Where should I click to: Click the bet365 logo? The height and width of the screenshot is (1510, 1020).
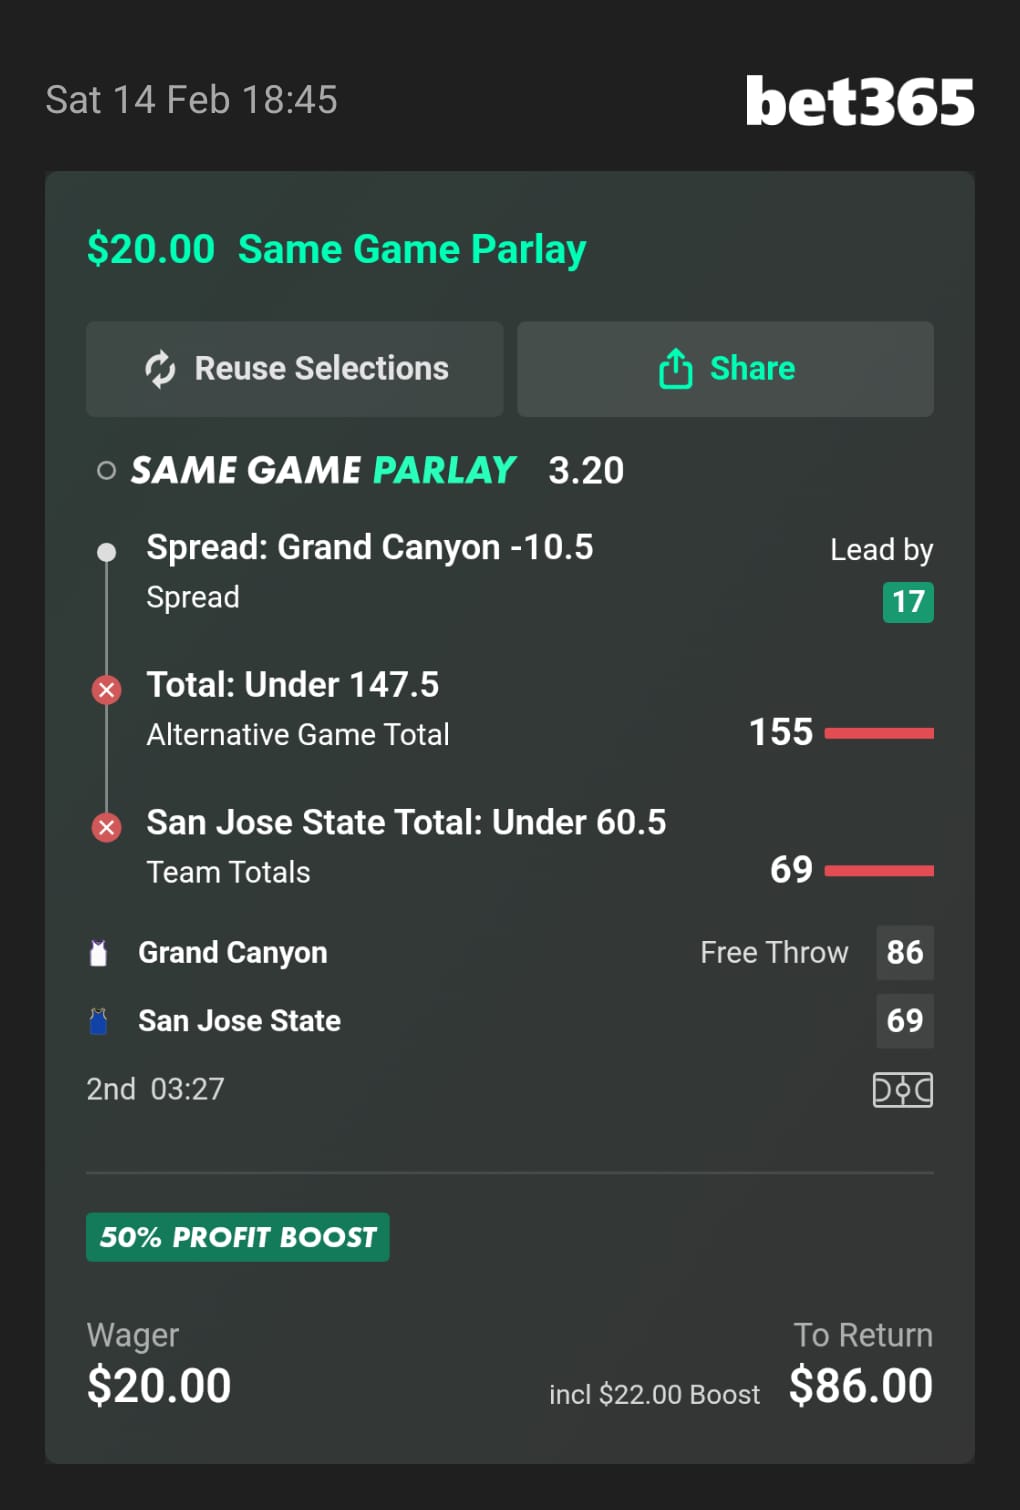click(x=859, y=101)
